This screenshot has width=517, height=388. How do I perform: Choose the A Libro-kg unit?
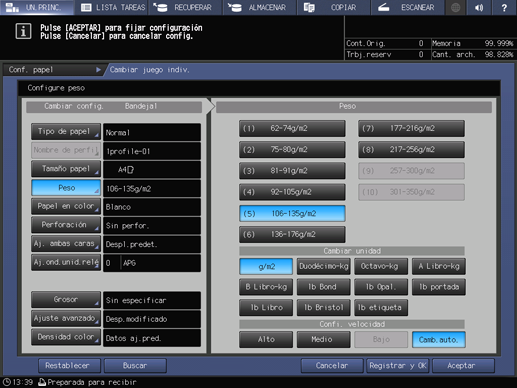click(439, 266)
